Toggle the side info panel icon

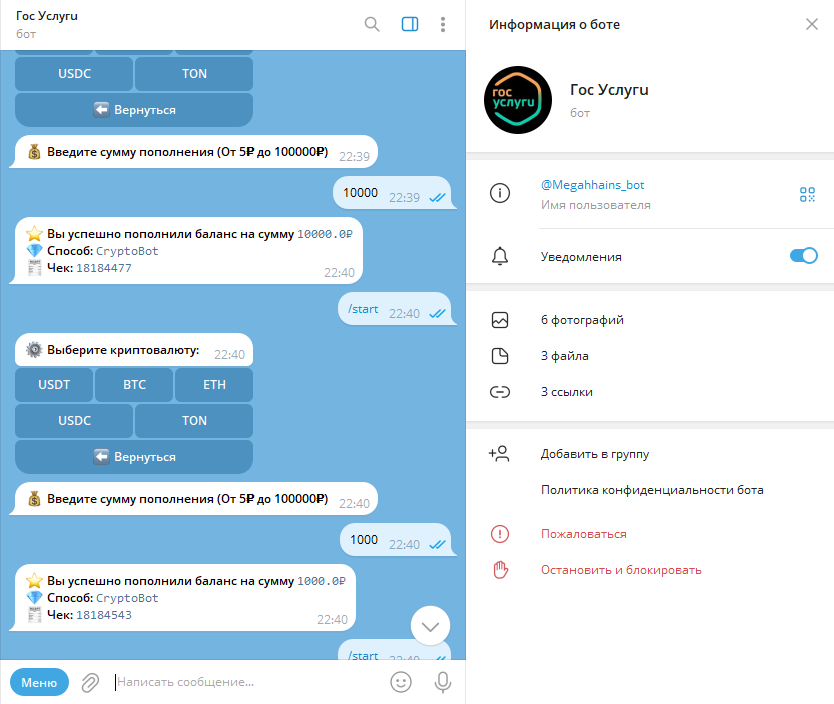[x=410, y=24]
